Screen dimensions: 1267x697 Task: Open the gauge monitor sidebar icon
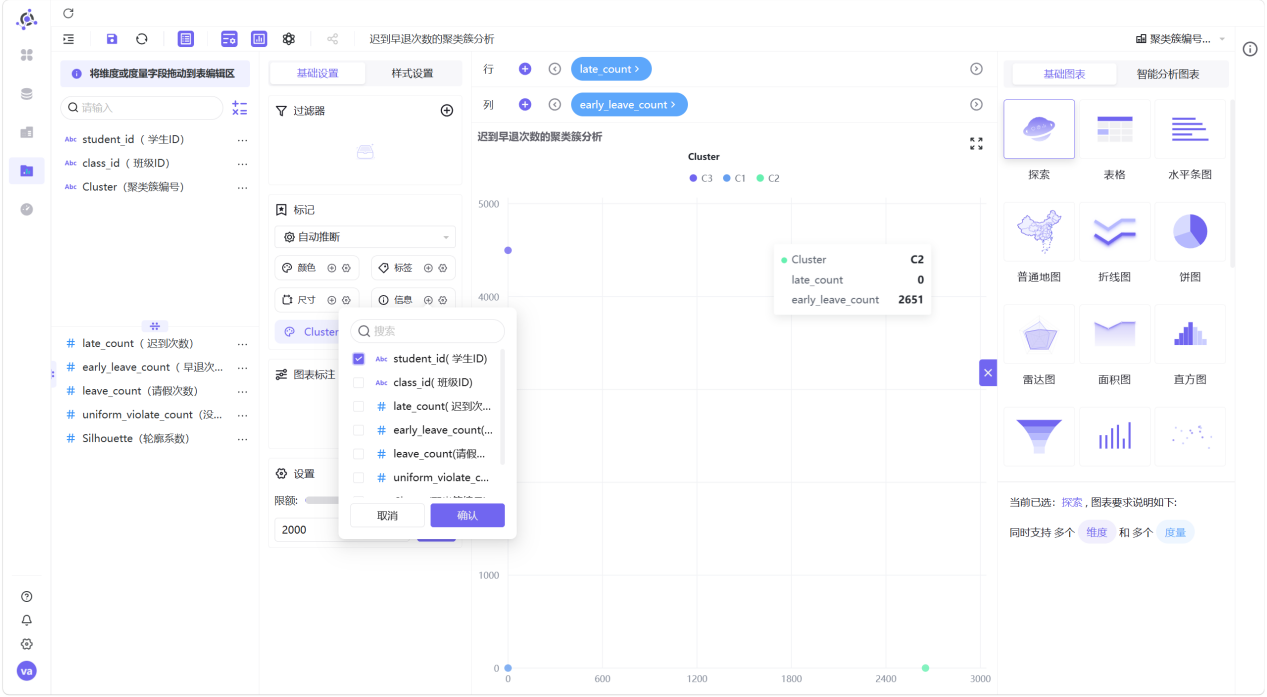coord(27,209)
